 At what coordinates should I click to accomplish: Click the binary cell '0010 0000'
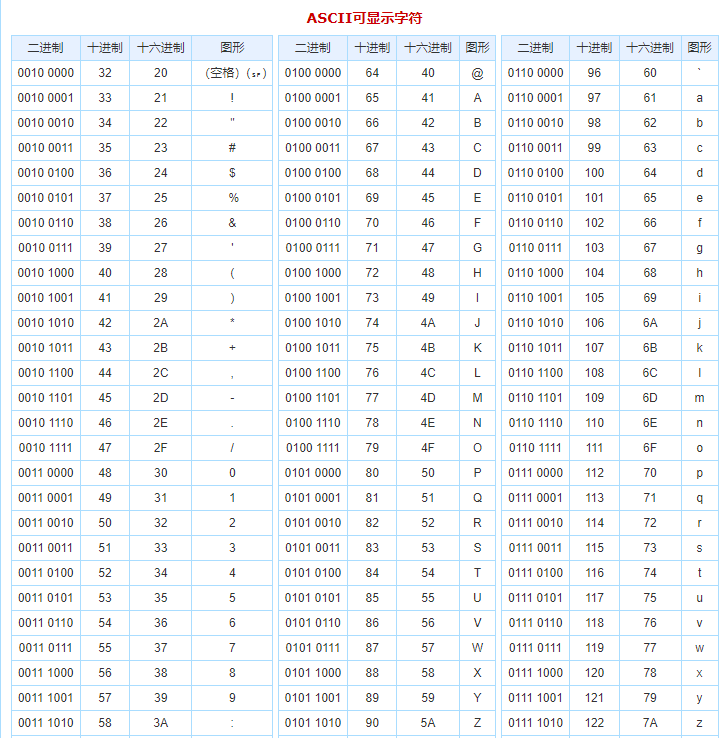46,73
